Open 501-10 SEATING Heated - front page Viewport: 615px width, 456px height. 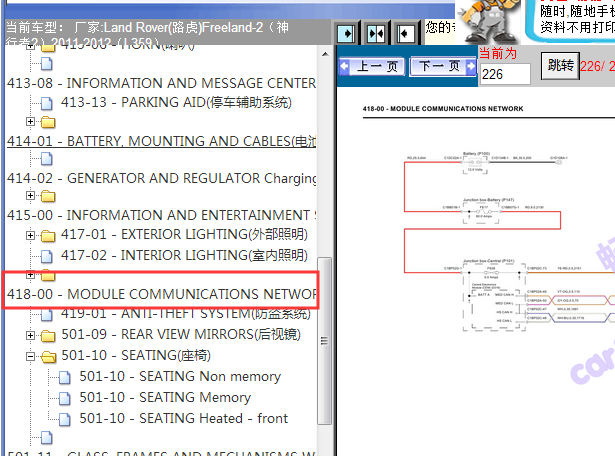click(184, 418)
